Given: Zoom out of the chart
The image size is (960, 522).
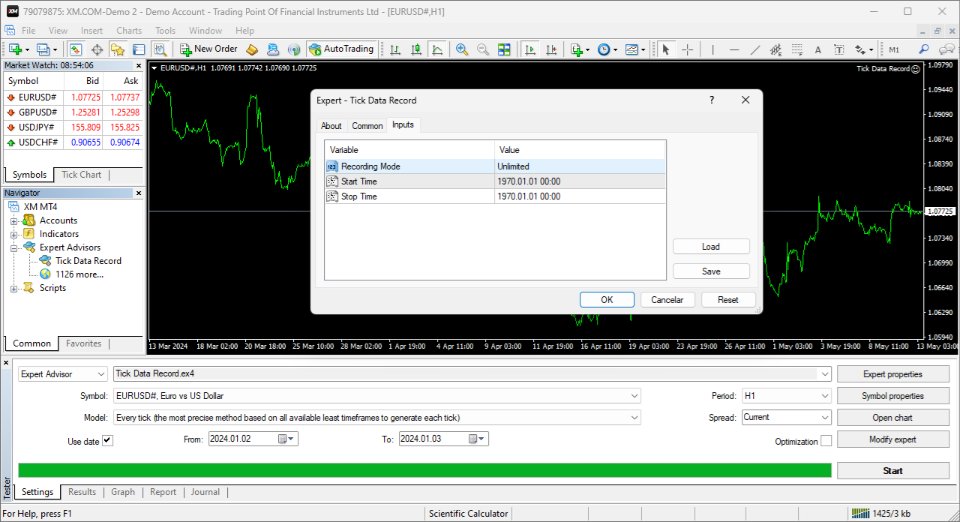Looking at the screenshot, I should (483, 50).
